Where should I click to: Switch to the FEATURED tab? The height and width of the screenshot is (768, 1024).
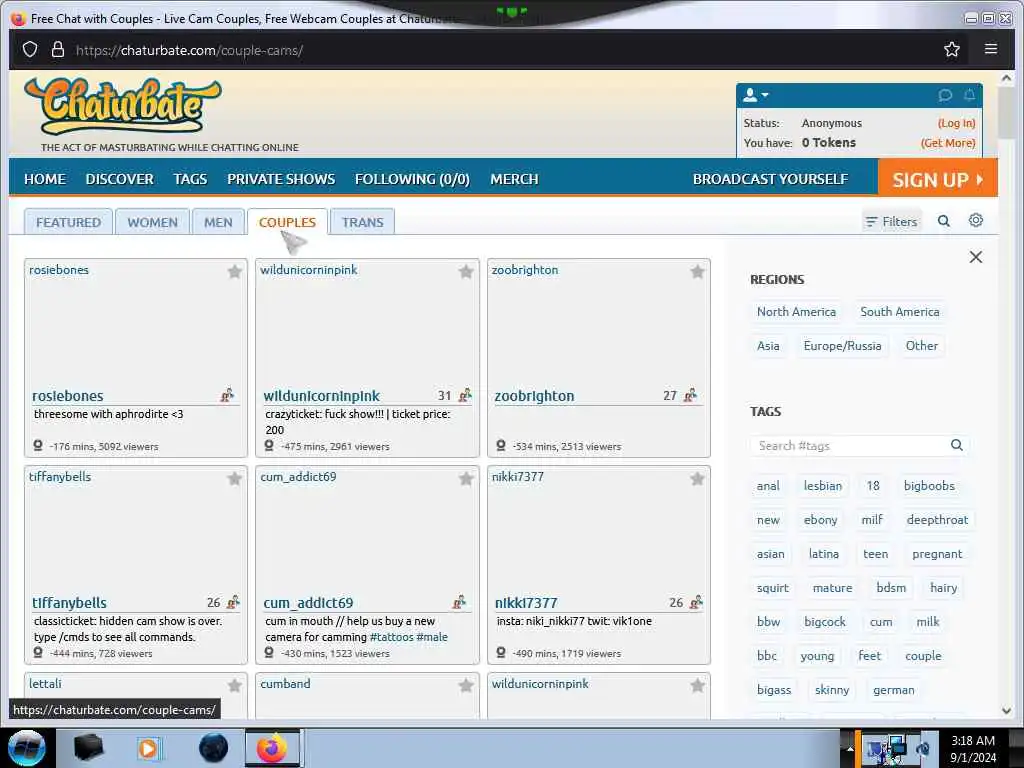coord(69,222)
